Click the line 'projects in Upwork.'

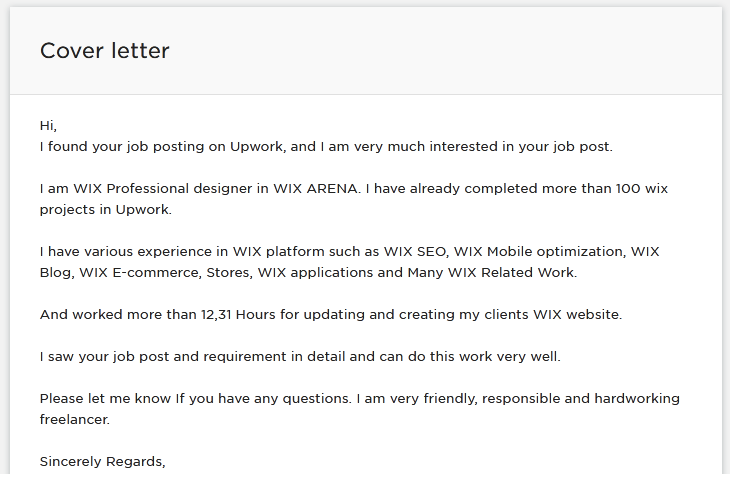106,210
